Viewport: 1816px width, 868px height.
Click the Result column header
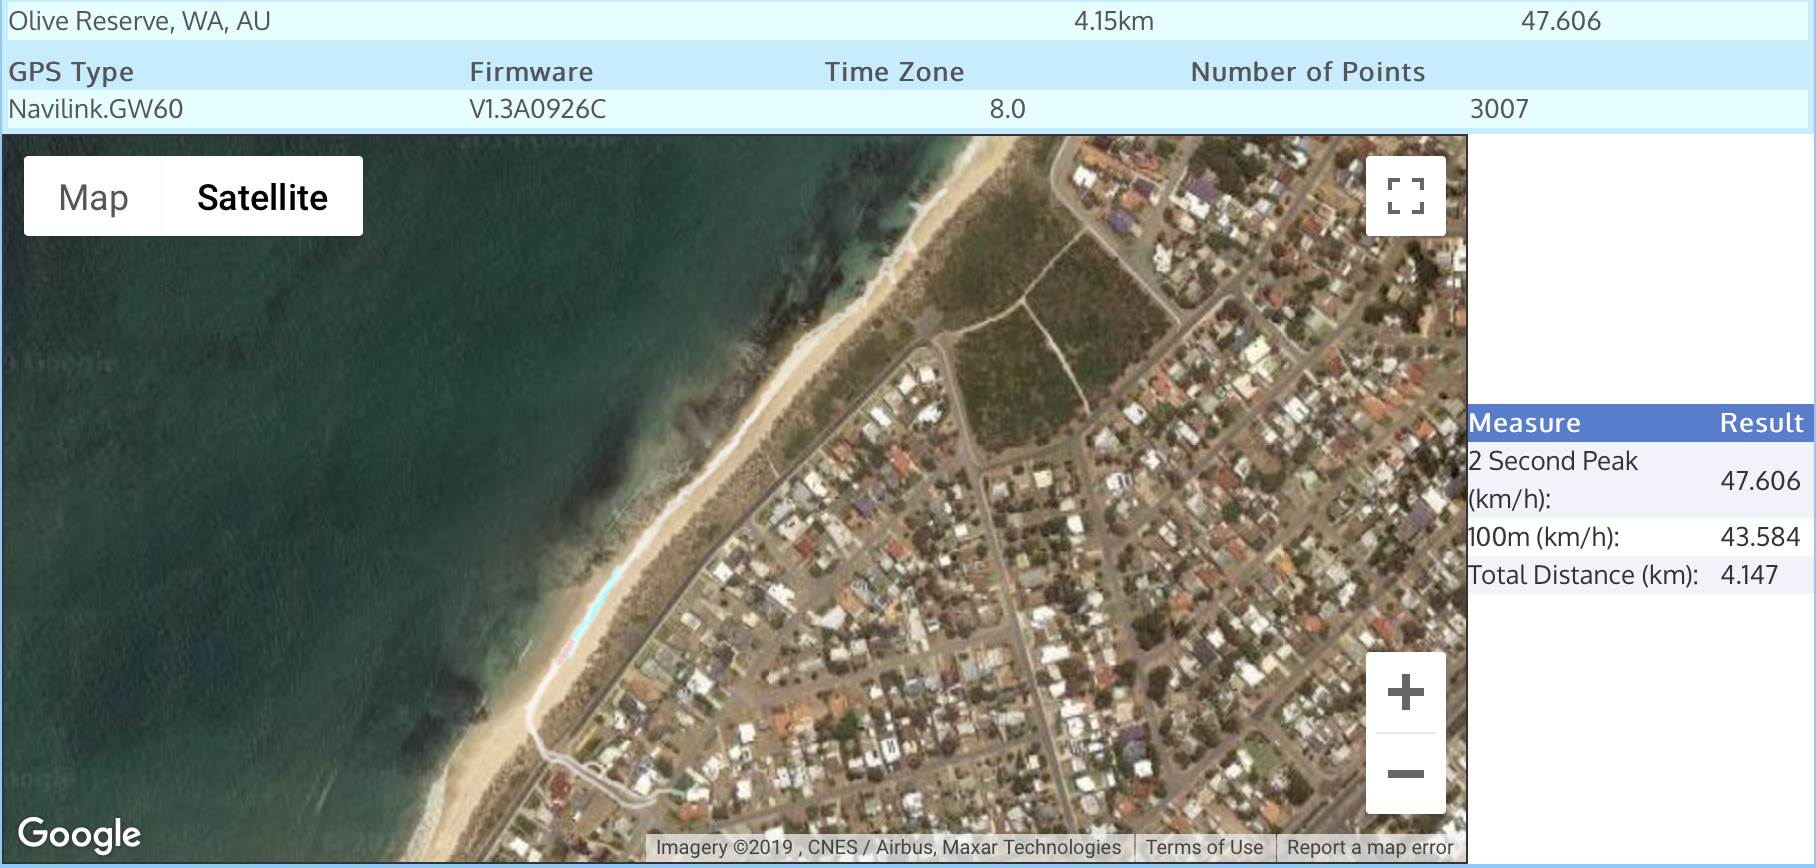click(x=1760, y=423)
